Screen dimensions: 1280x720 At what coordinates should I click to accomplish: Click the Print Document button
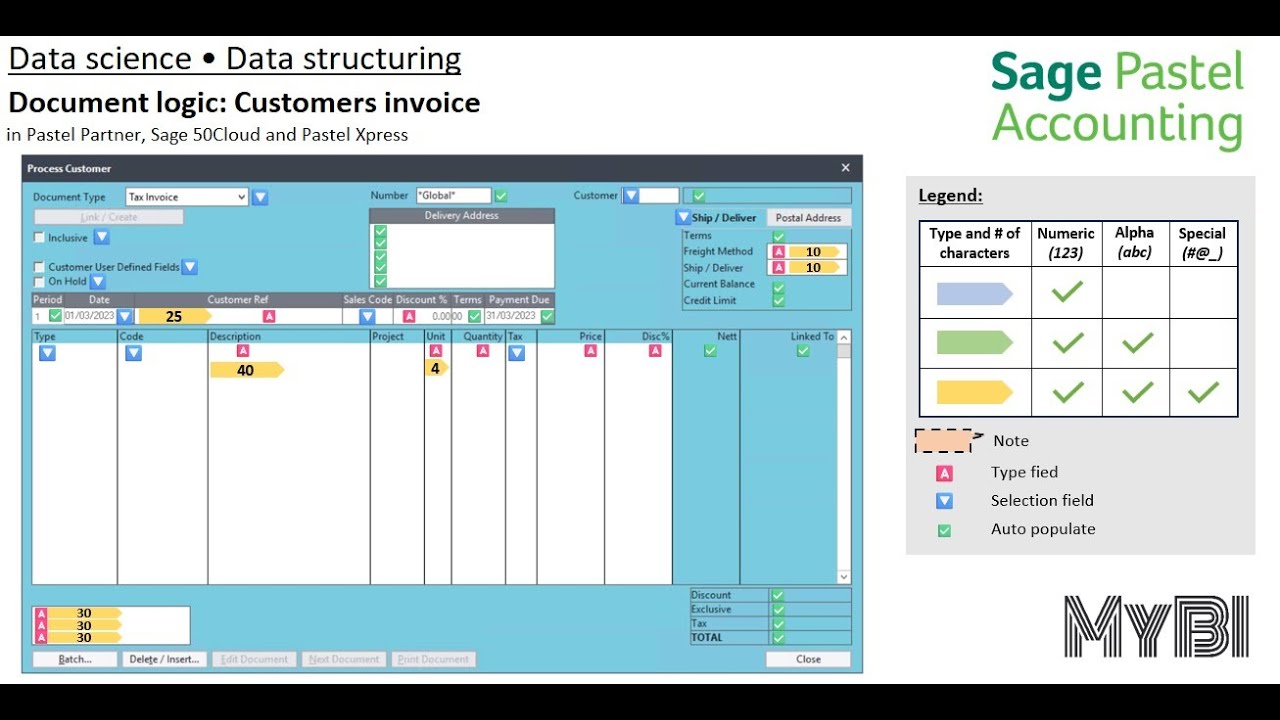[433, 659]
